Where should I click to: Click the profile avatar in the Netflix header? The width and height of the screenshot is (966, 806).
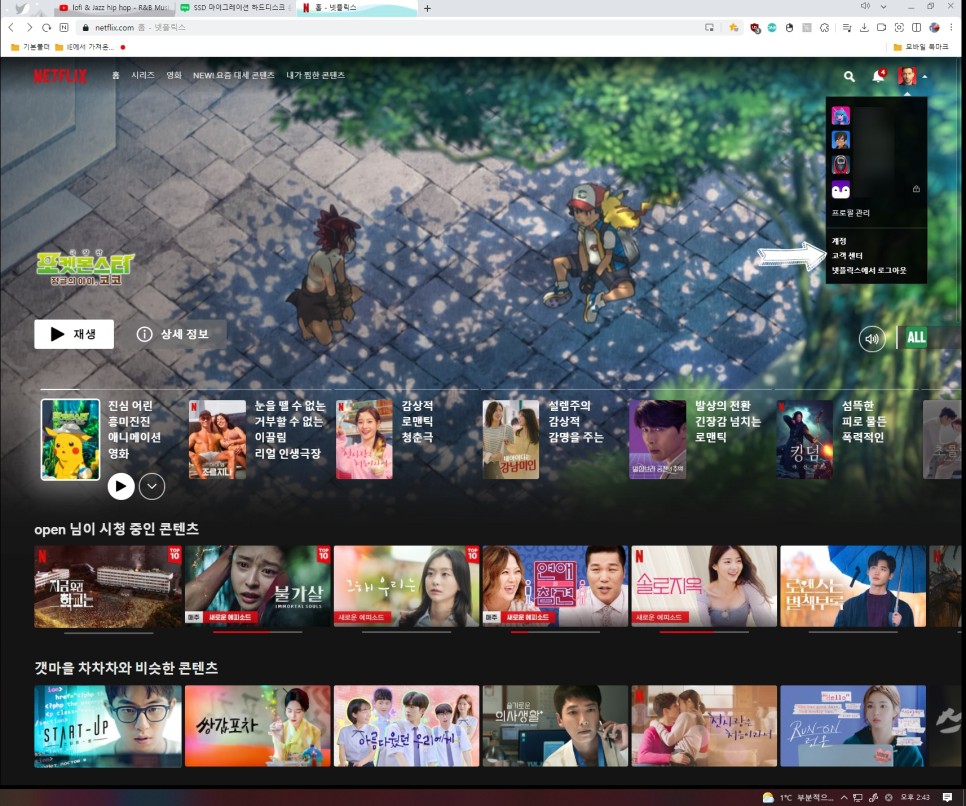907,76
